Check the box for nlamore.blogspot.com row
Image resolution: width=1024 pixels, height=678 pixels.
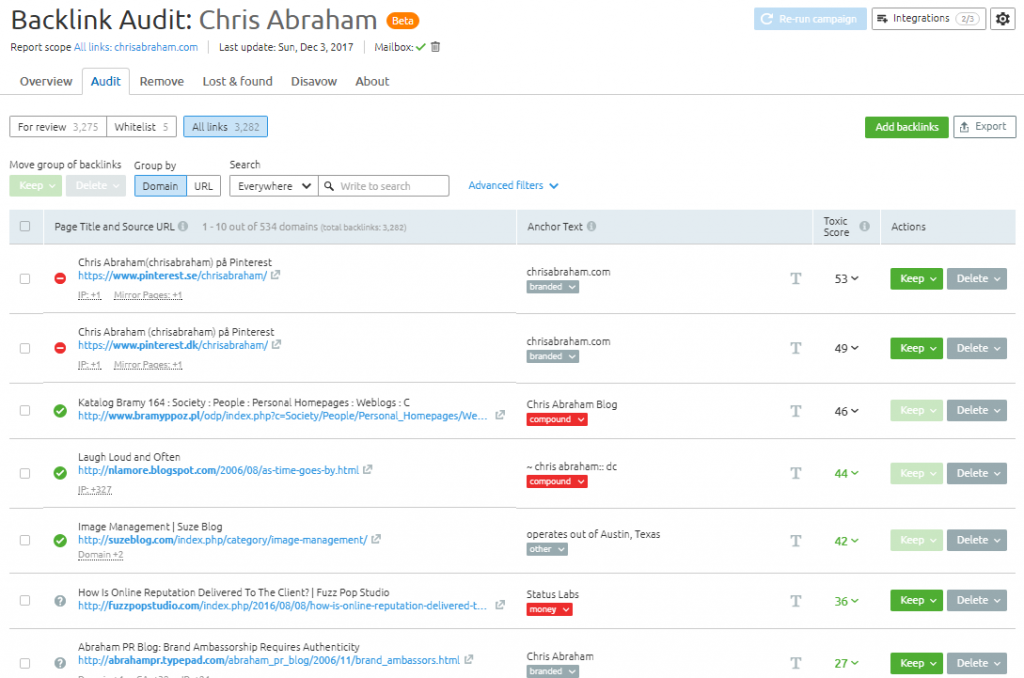(25, 473)
